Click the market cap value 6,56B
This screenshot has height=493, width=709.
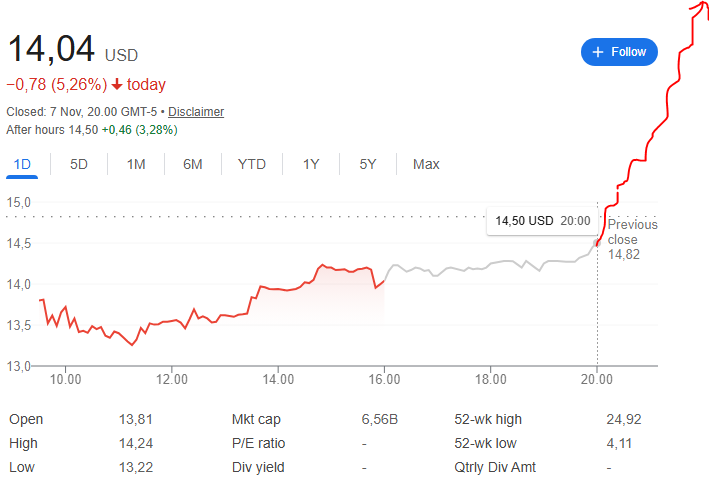coord(379,419)
